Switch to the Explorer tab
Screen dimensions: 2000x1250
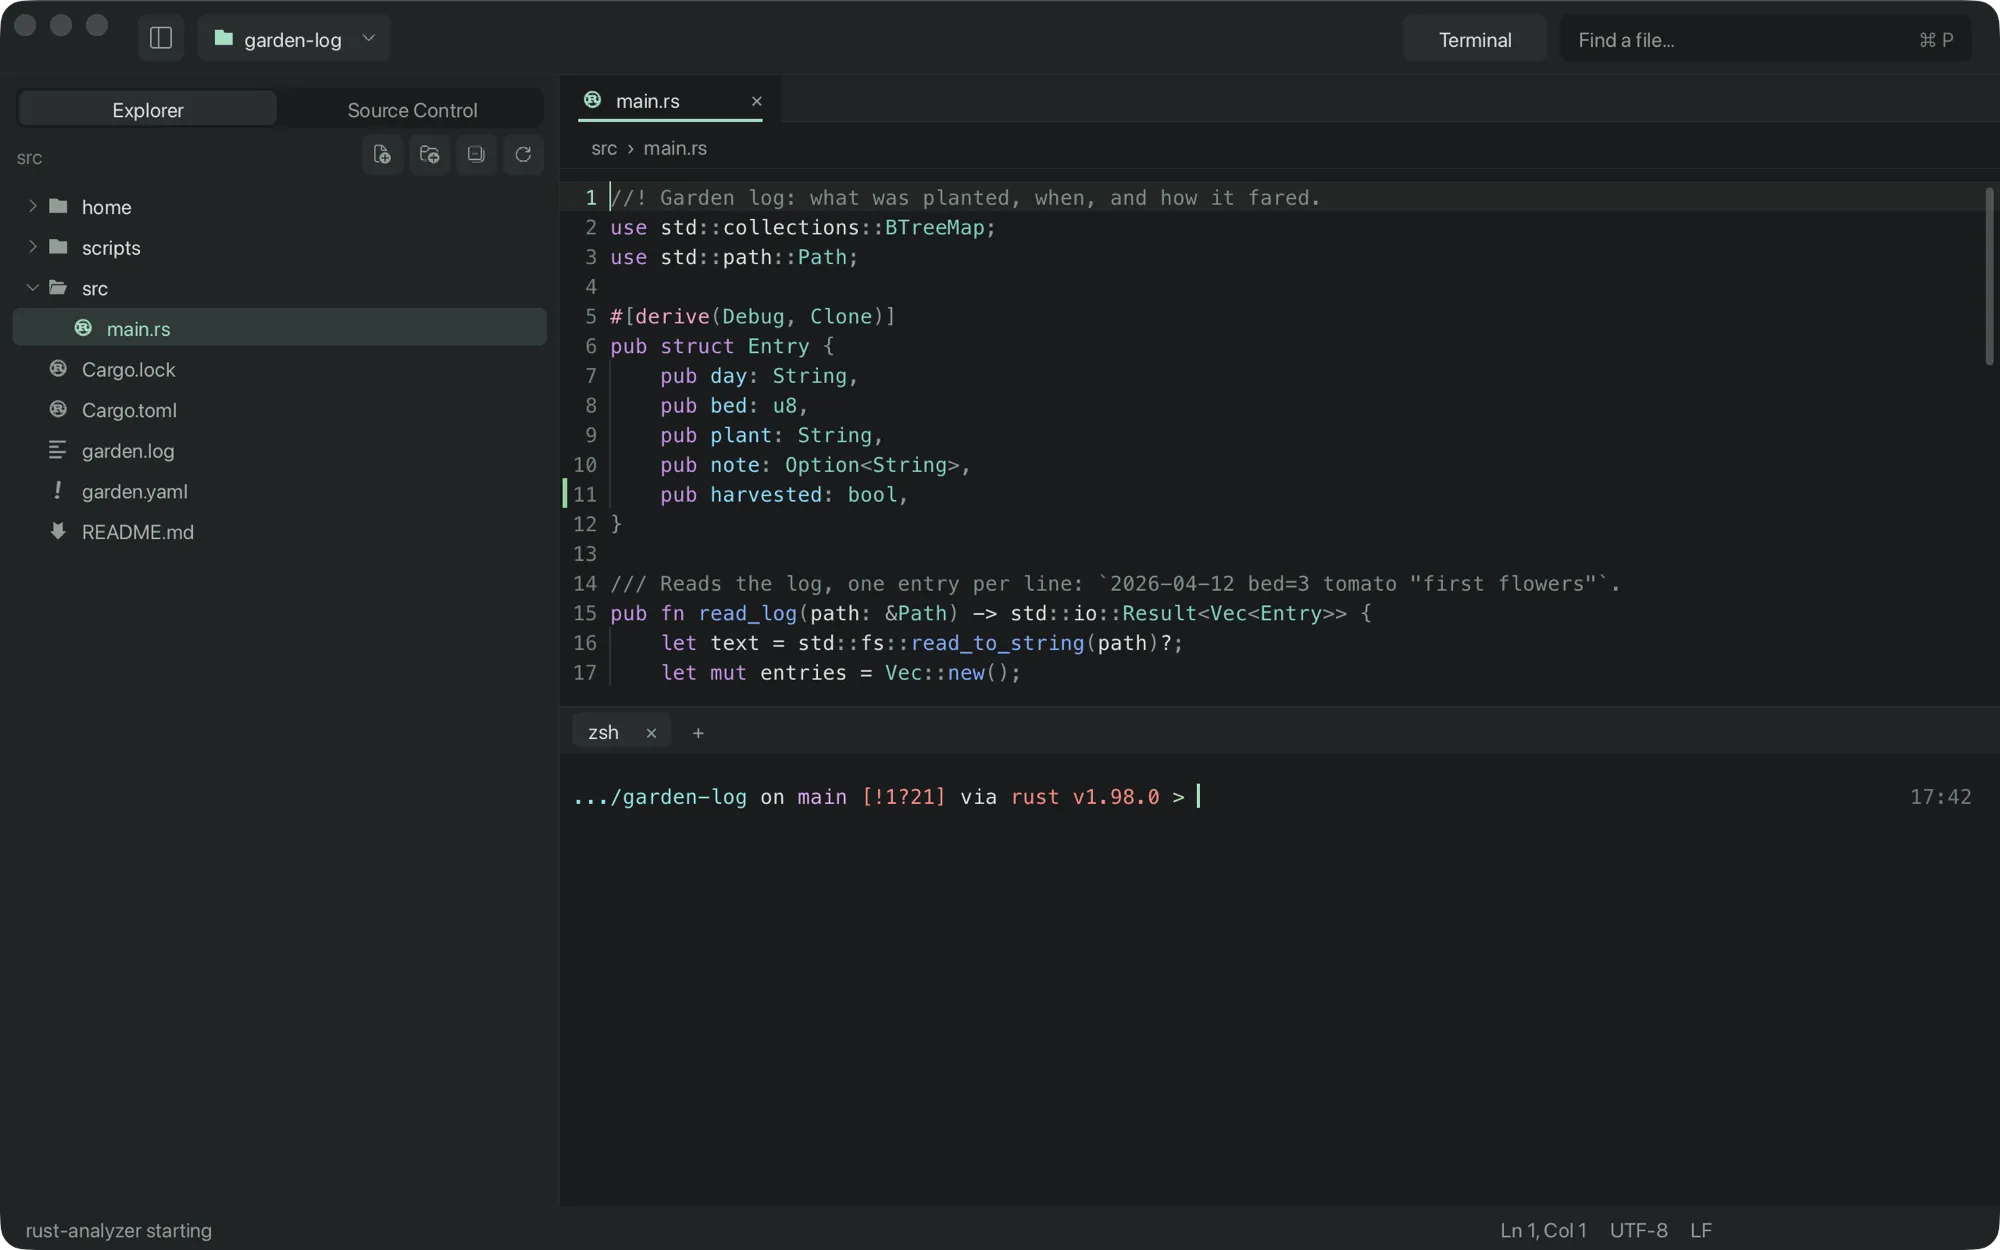click(x=148, y=109)
